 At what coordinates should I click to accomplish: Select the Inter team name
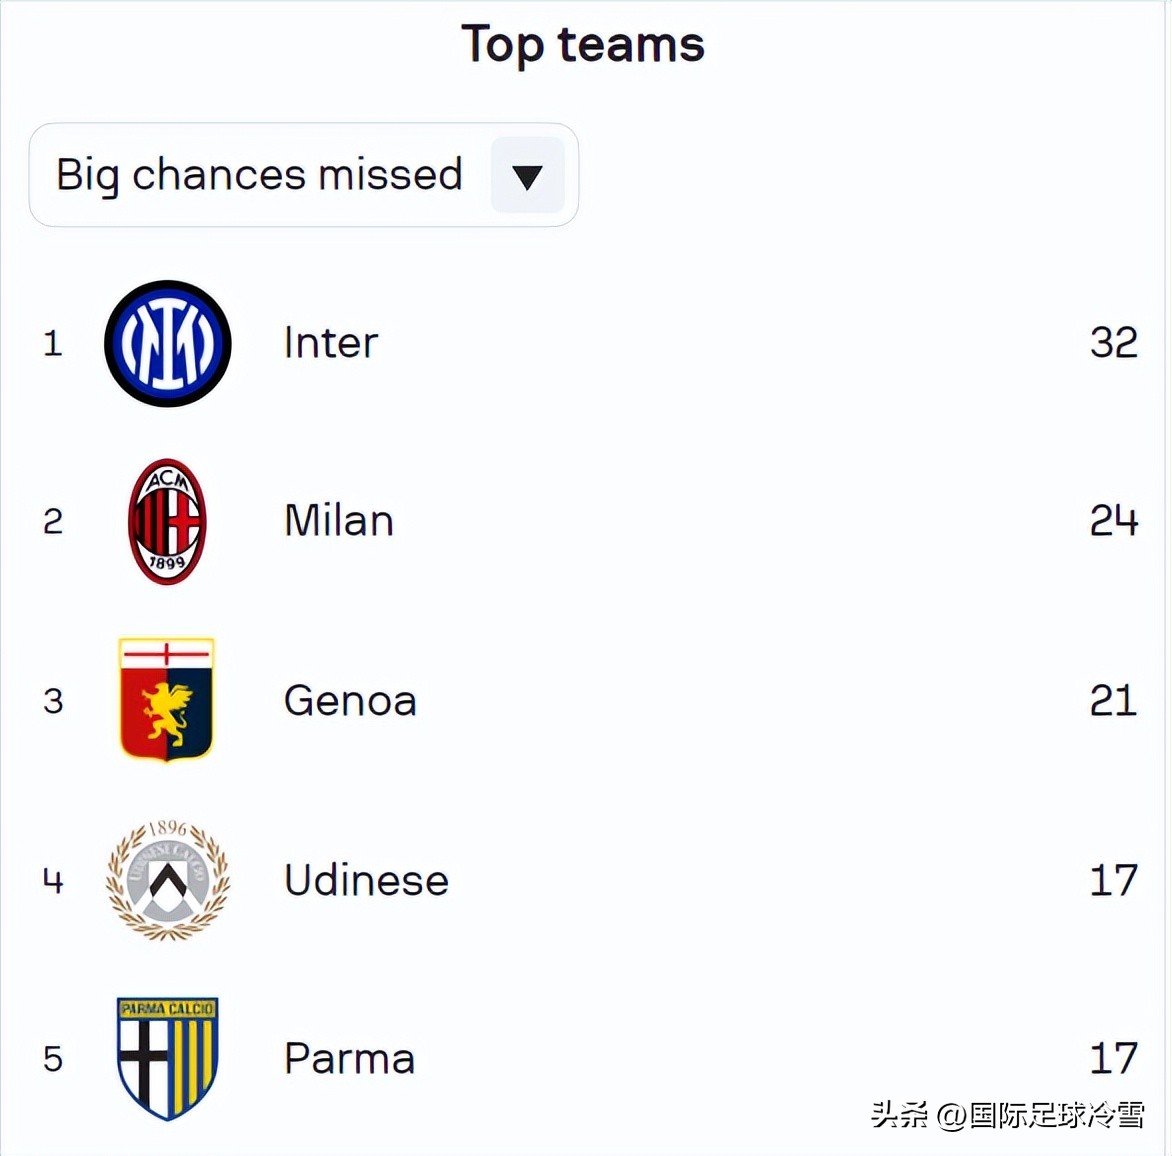coord(331,343)
